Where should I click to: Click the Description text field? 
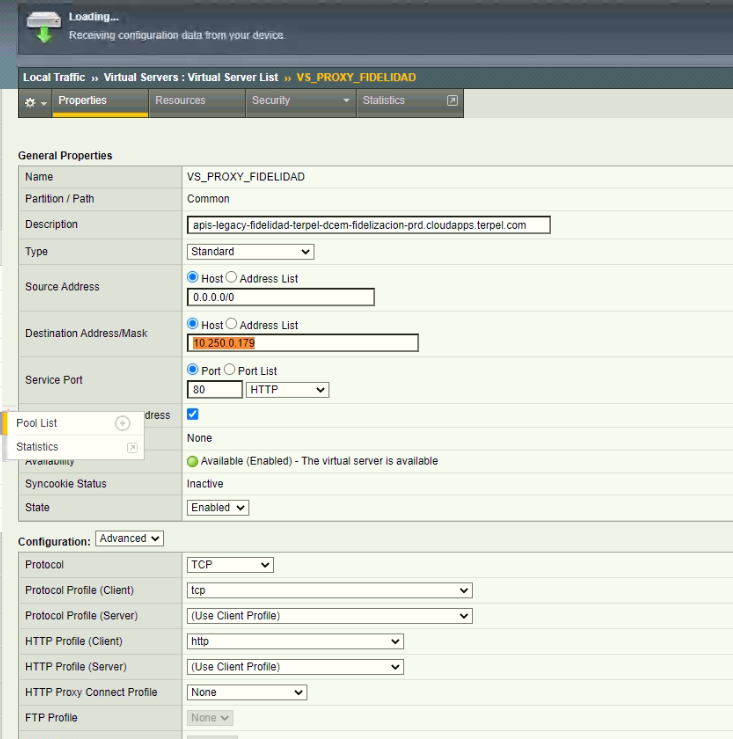[368, 225]
